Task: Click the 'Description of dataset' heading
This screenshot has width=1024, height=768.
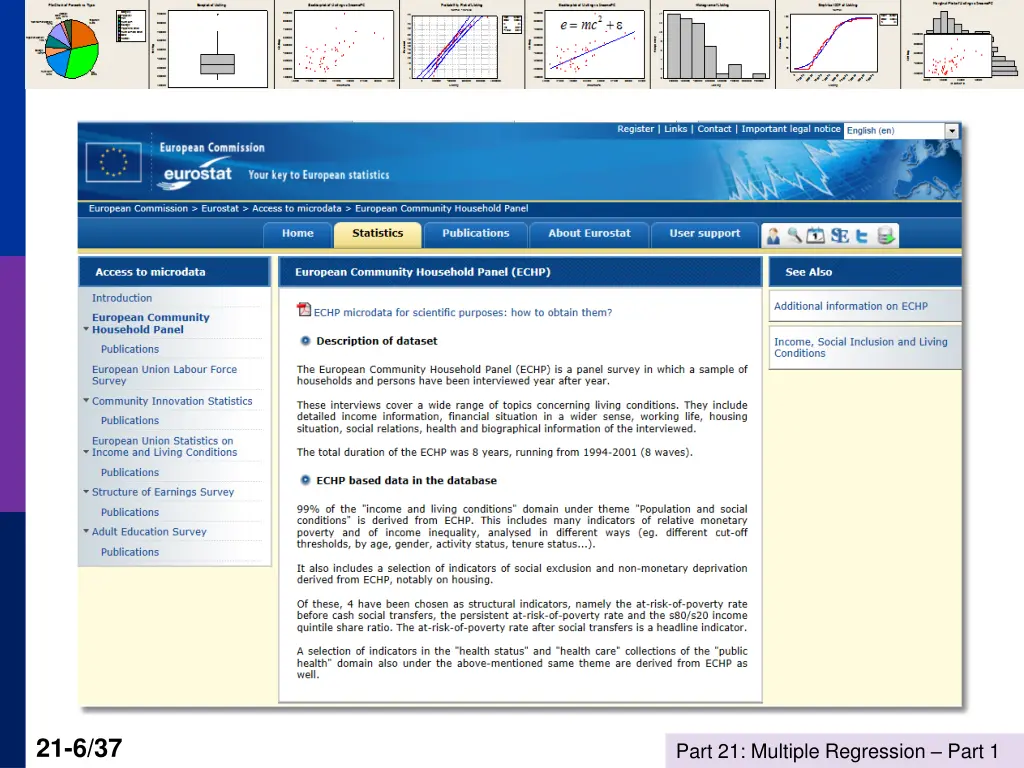Action: pos(377,341)
